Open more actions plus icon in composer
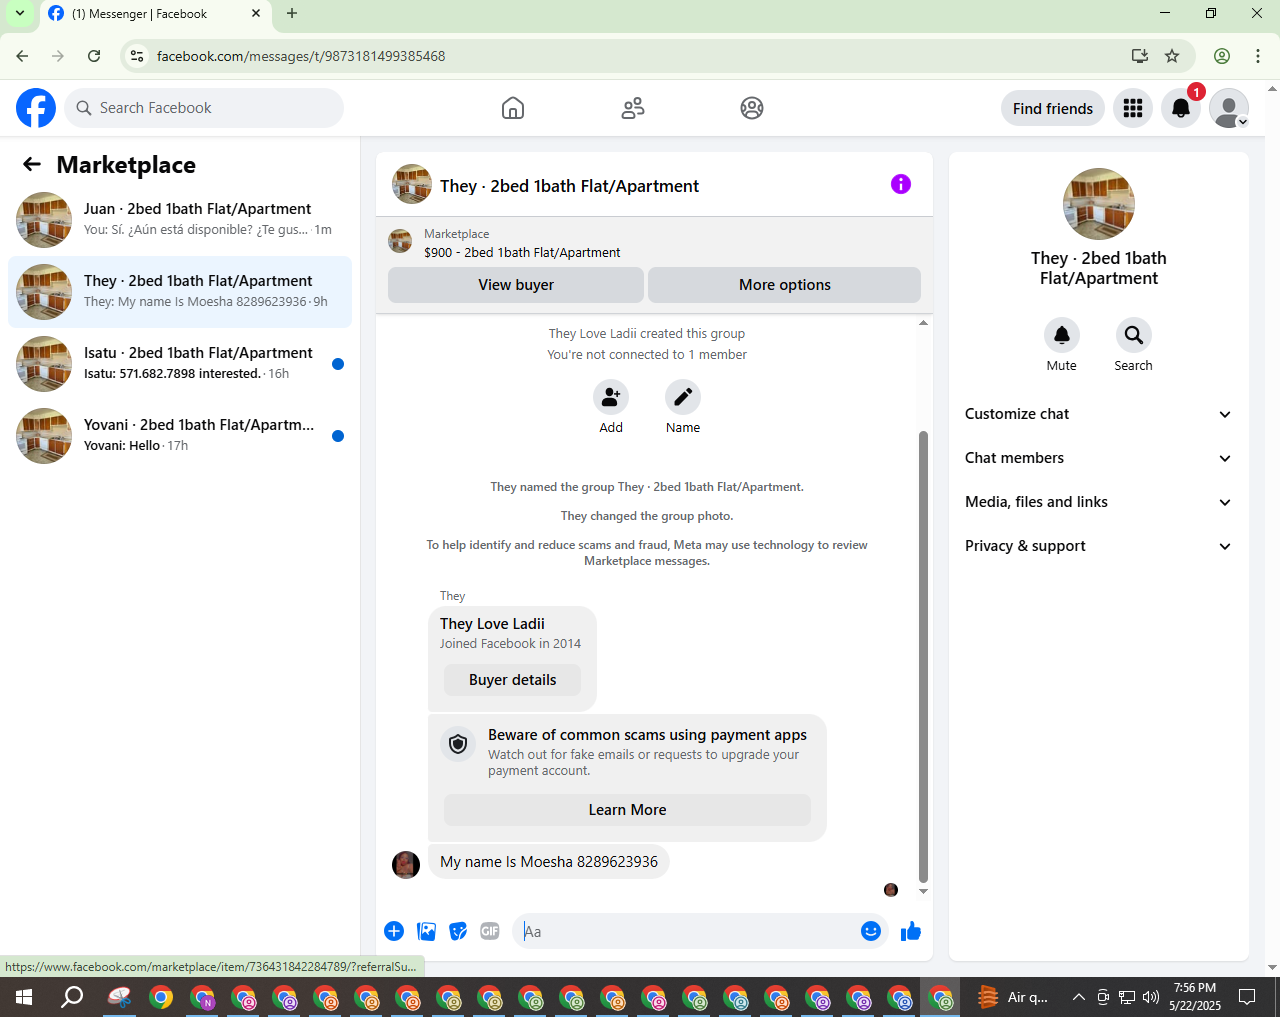Screen dimensions: 1280x1017 [x=394, y=931]
